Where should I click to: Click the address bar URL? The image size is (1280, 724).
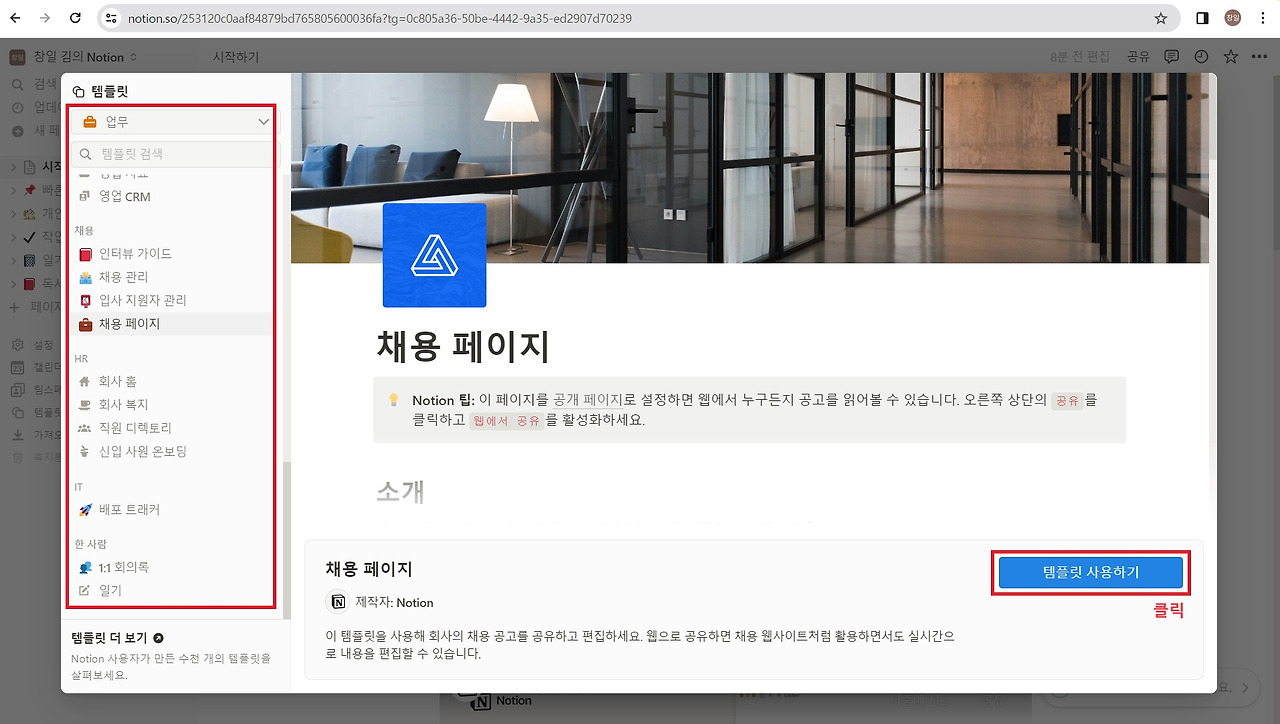[x=380, y=18]
